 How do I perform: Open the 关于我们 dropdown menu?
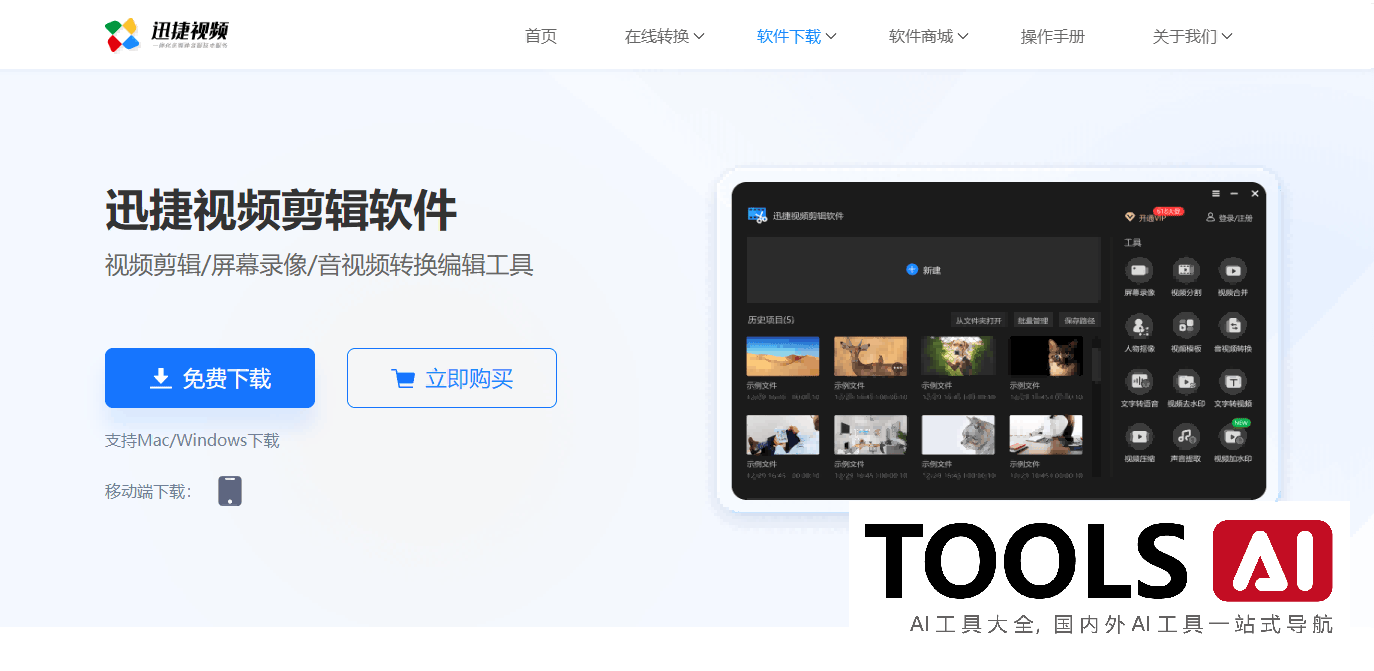[1192, 37]
